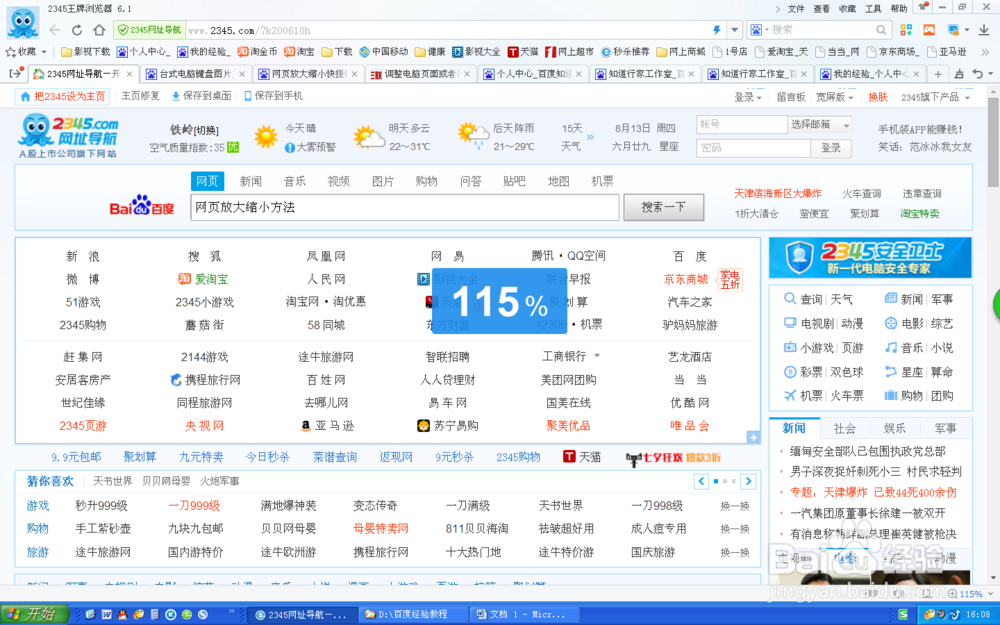Open the 工具 menu
The width and height of the screenshot is (1000, 625).
(873, 8)
